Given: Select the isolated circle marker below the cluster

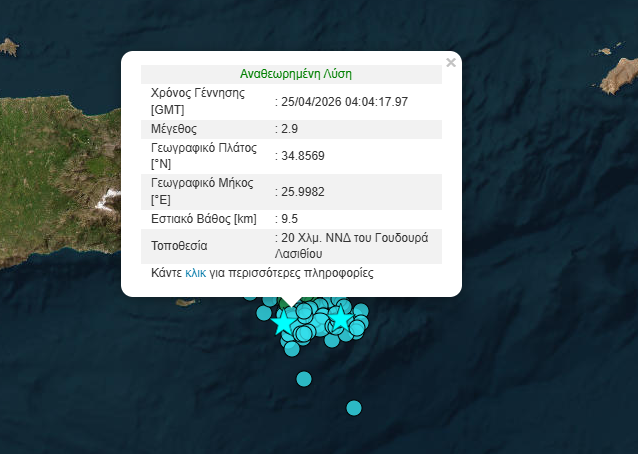Looking at the screenshot, I should (x=304, y=378).
